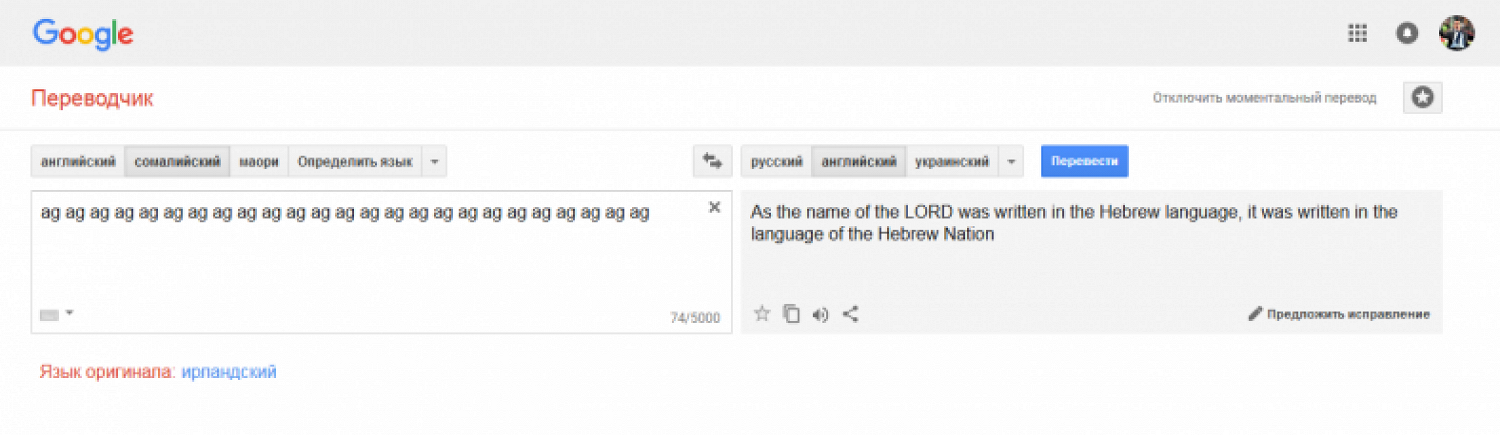Choose Определить язык auto-detect option
Image resolution: width=1500 pixels, height=435 pixels.
(x=355, y=161)
